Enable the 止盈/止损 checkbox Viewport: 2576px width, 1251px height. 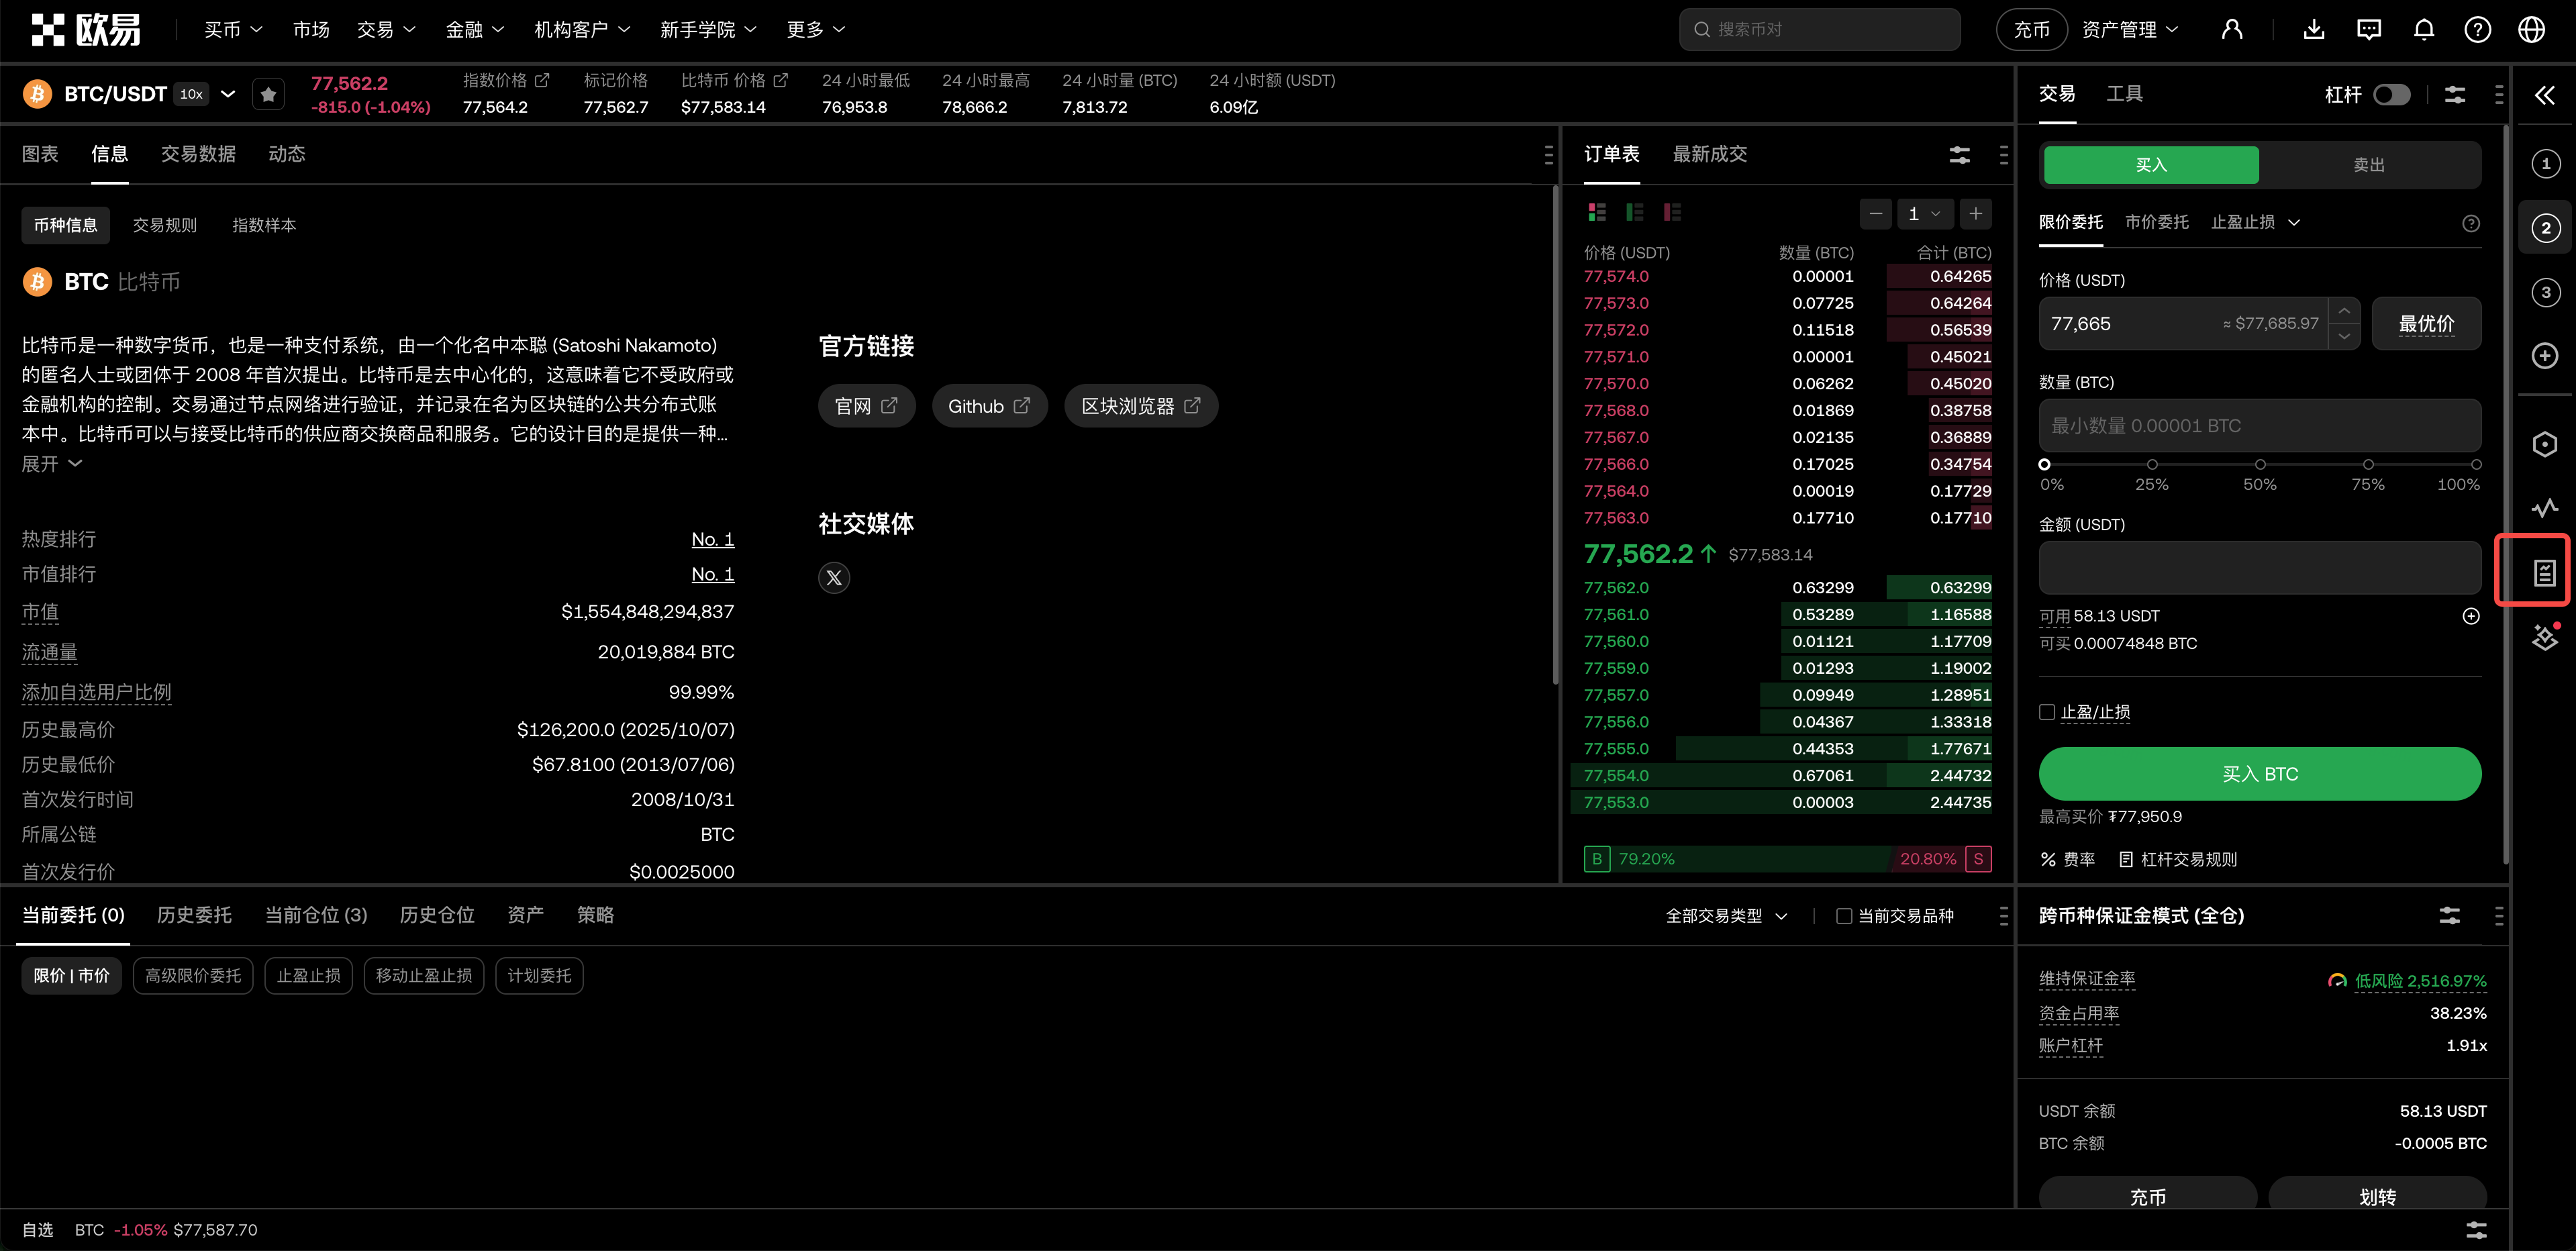2047,712
